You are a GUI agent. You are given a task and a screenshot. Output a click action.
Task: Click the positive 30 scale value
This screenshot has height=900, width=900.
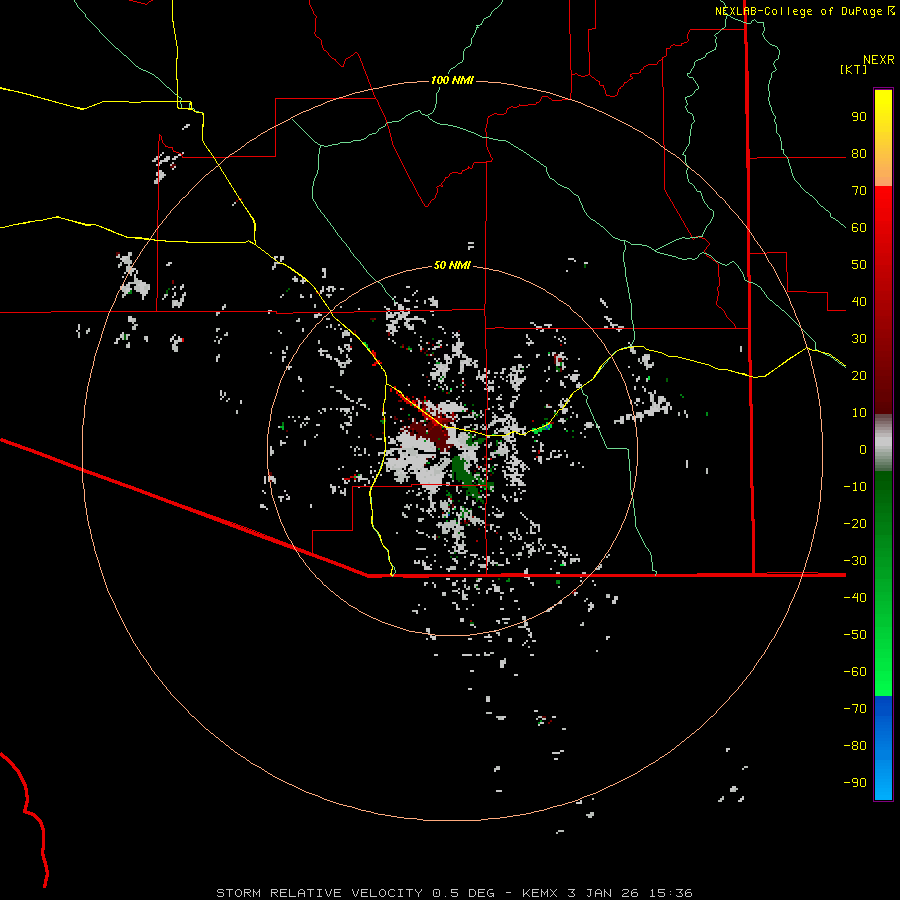859,339
